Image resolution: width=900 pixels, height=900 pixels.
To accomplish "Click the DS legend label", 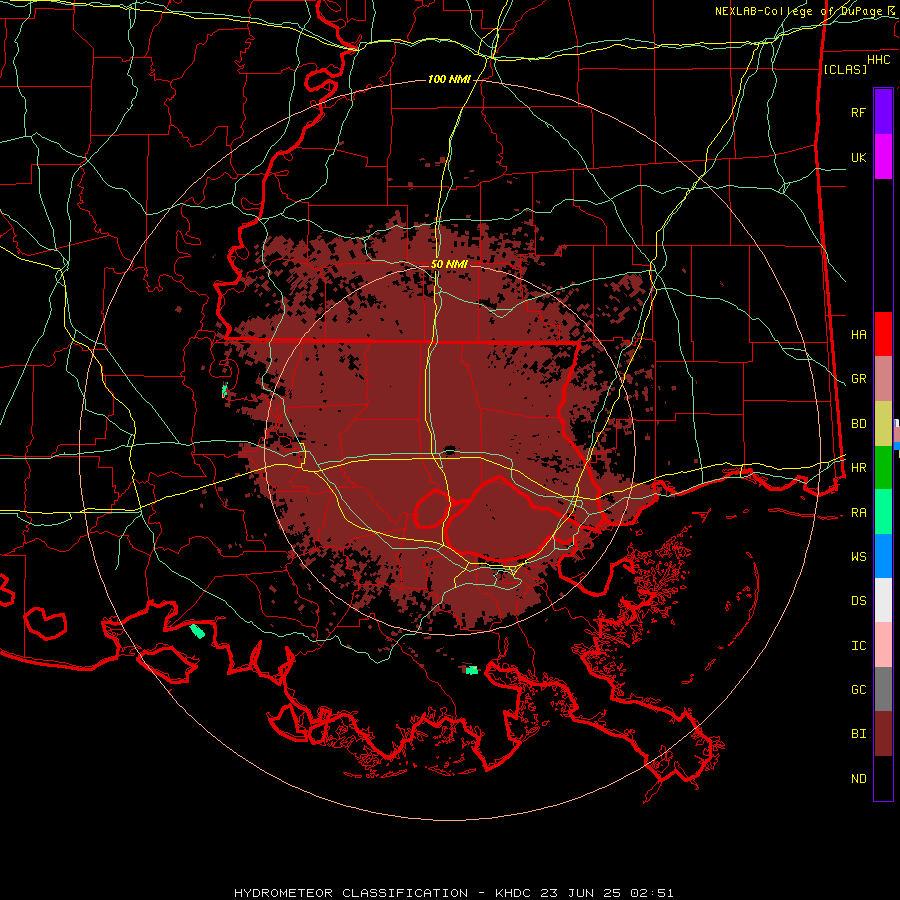I will pos(858,600).
